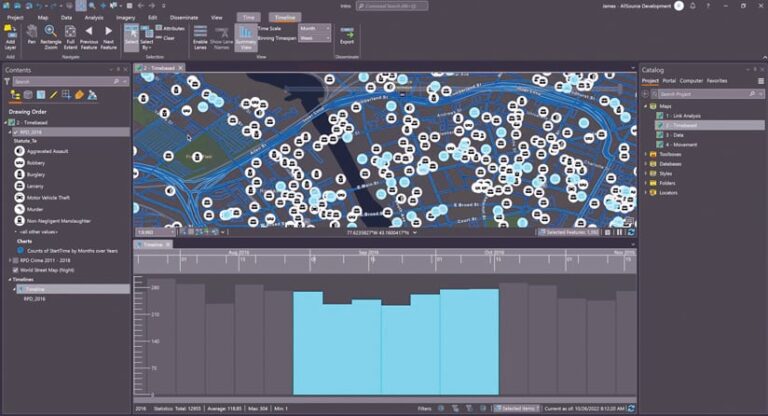Click the highlighted blue bars in timeline chart
The width and height of the screenshot is (768, 416).
click(x=396, y=343)
